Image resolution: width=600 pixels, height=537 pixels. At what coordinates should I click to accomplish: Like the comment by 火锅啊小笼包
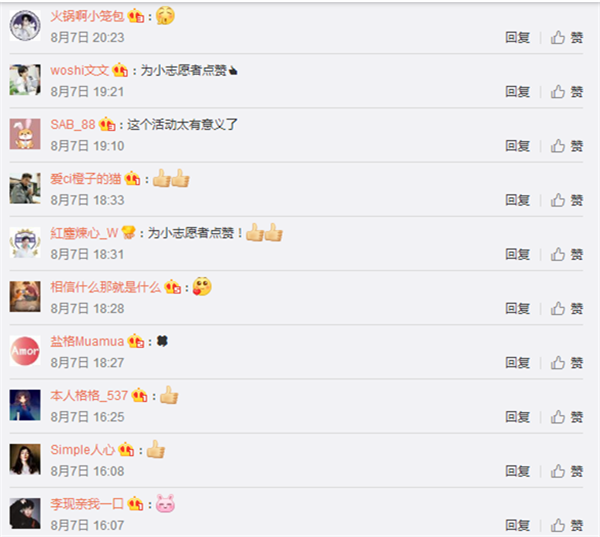tap(567, 38)
